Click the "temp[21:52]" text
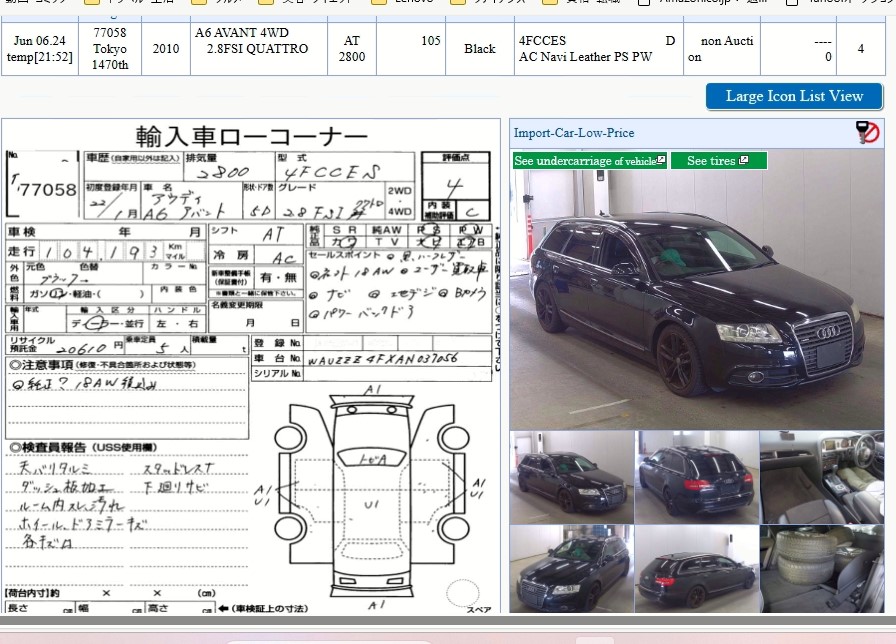 coord(39,57)
